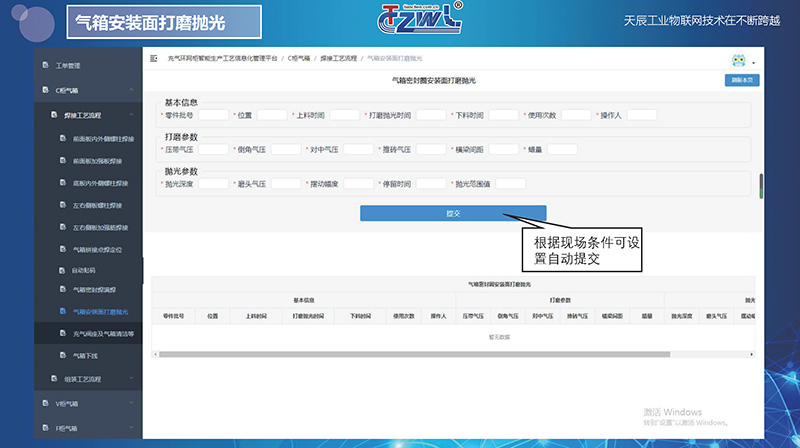The width and height of the screenshot is (800, 448).
Task: Click the 刷新本页 refresh button
Action: click(x=742, y=80)
